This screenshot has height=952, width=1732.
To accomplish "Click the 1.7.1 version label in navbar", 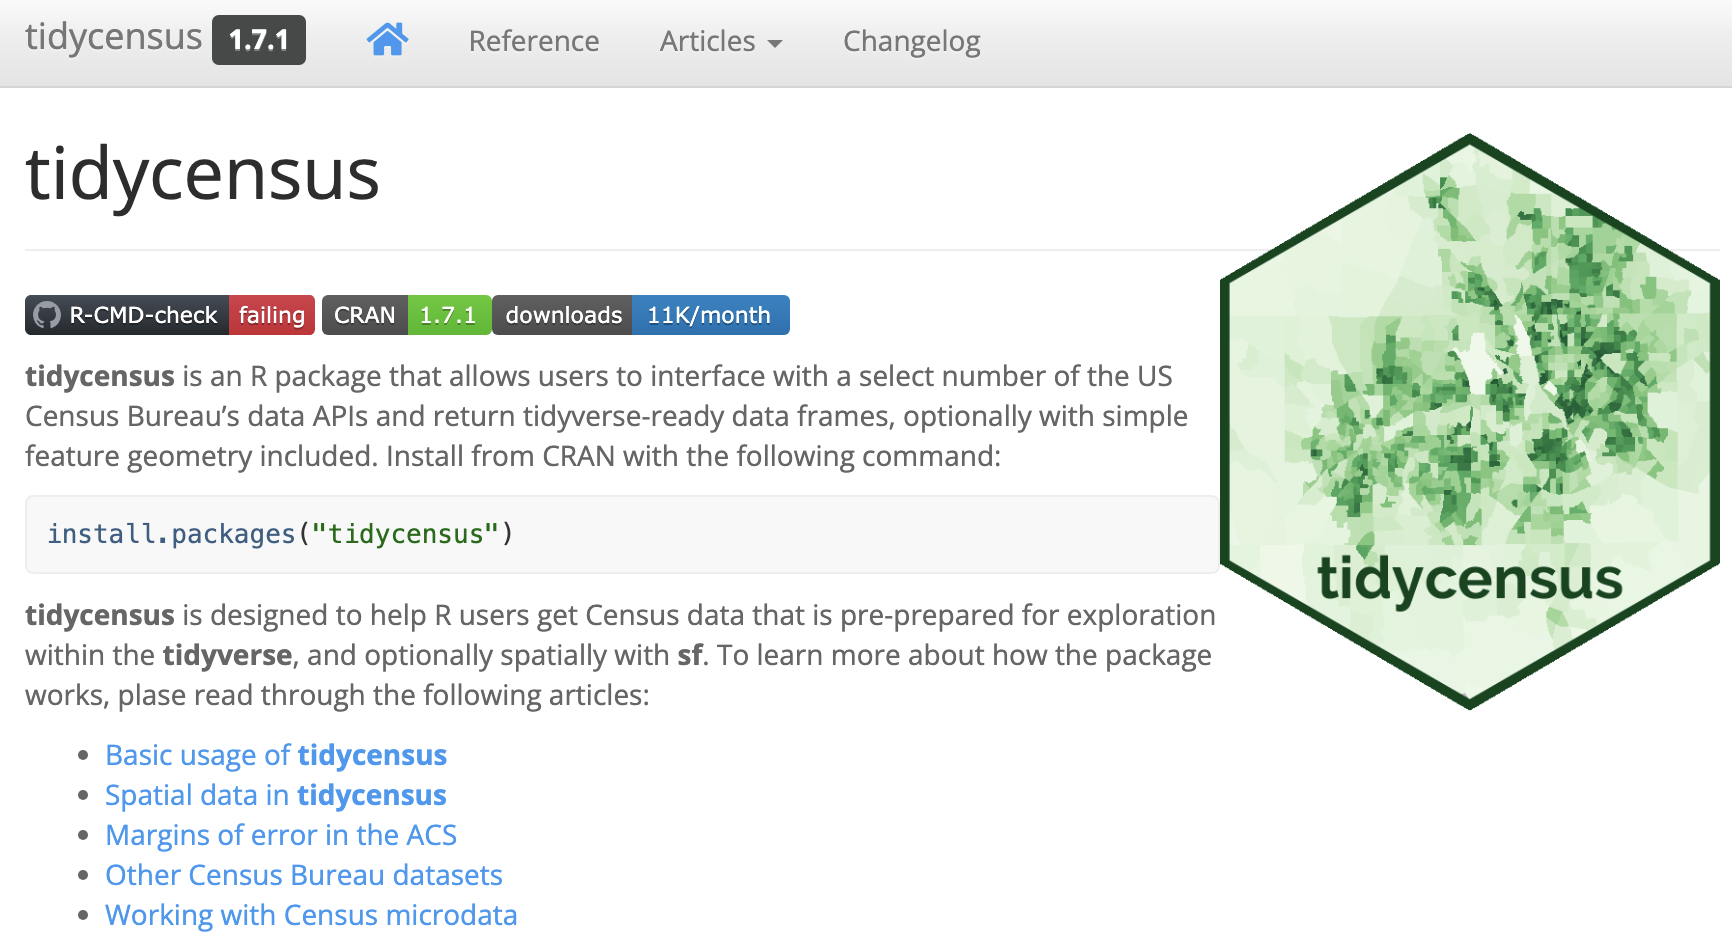I will coord(259,40).
